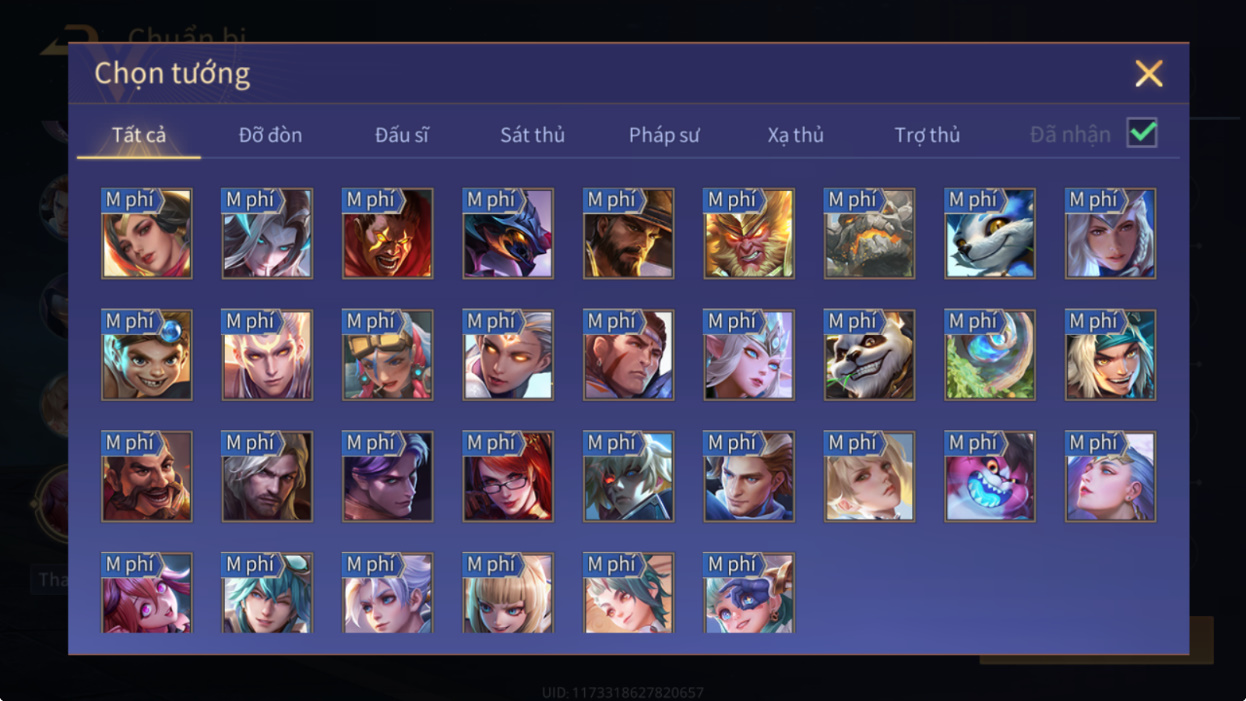The width and height of the screenshot is (1246, 701).
Task: Show the Pháp sư heroes tab
Action: click(x=664, y=135)
